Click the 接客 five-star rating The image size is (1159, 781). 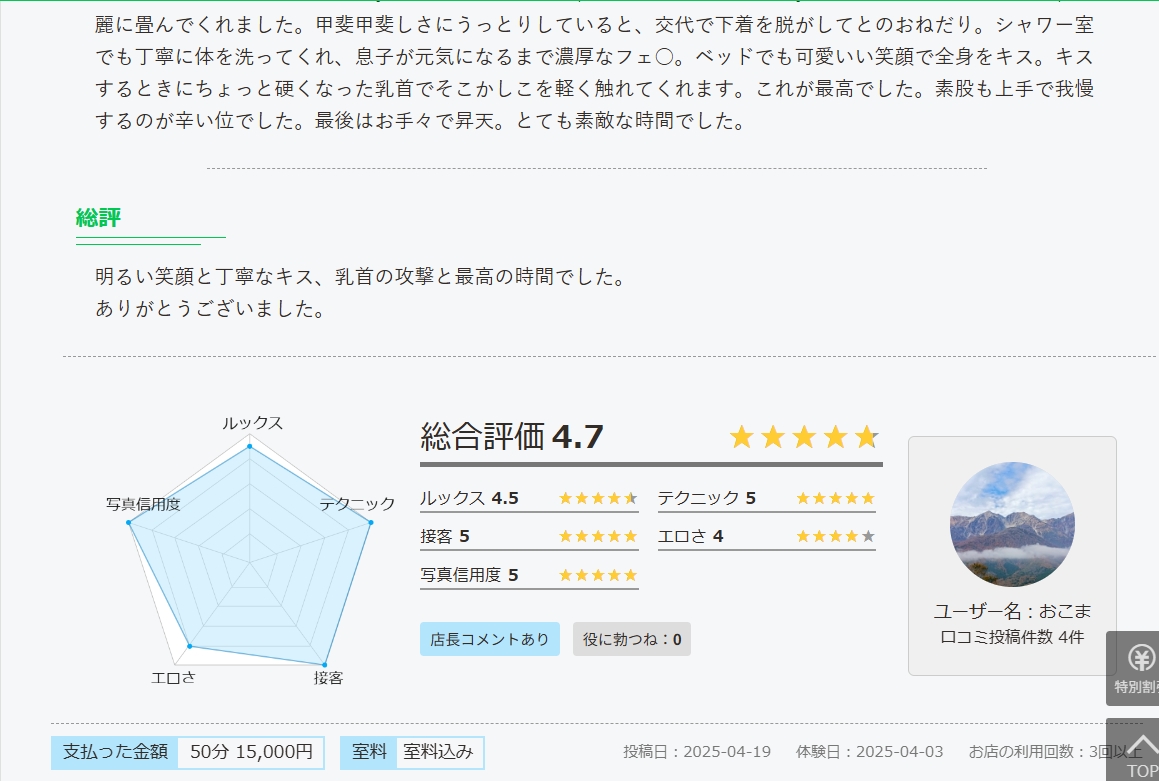tap(597, 536)
